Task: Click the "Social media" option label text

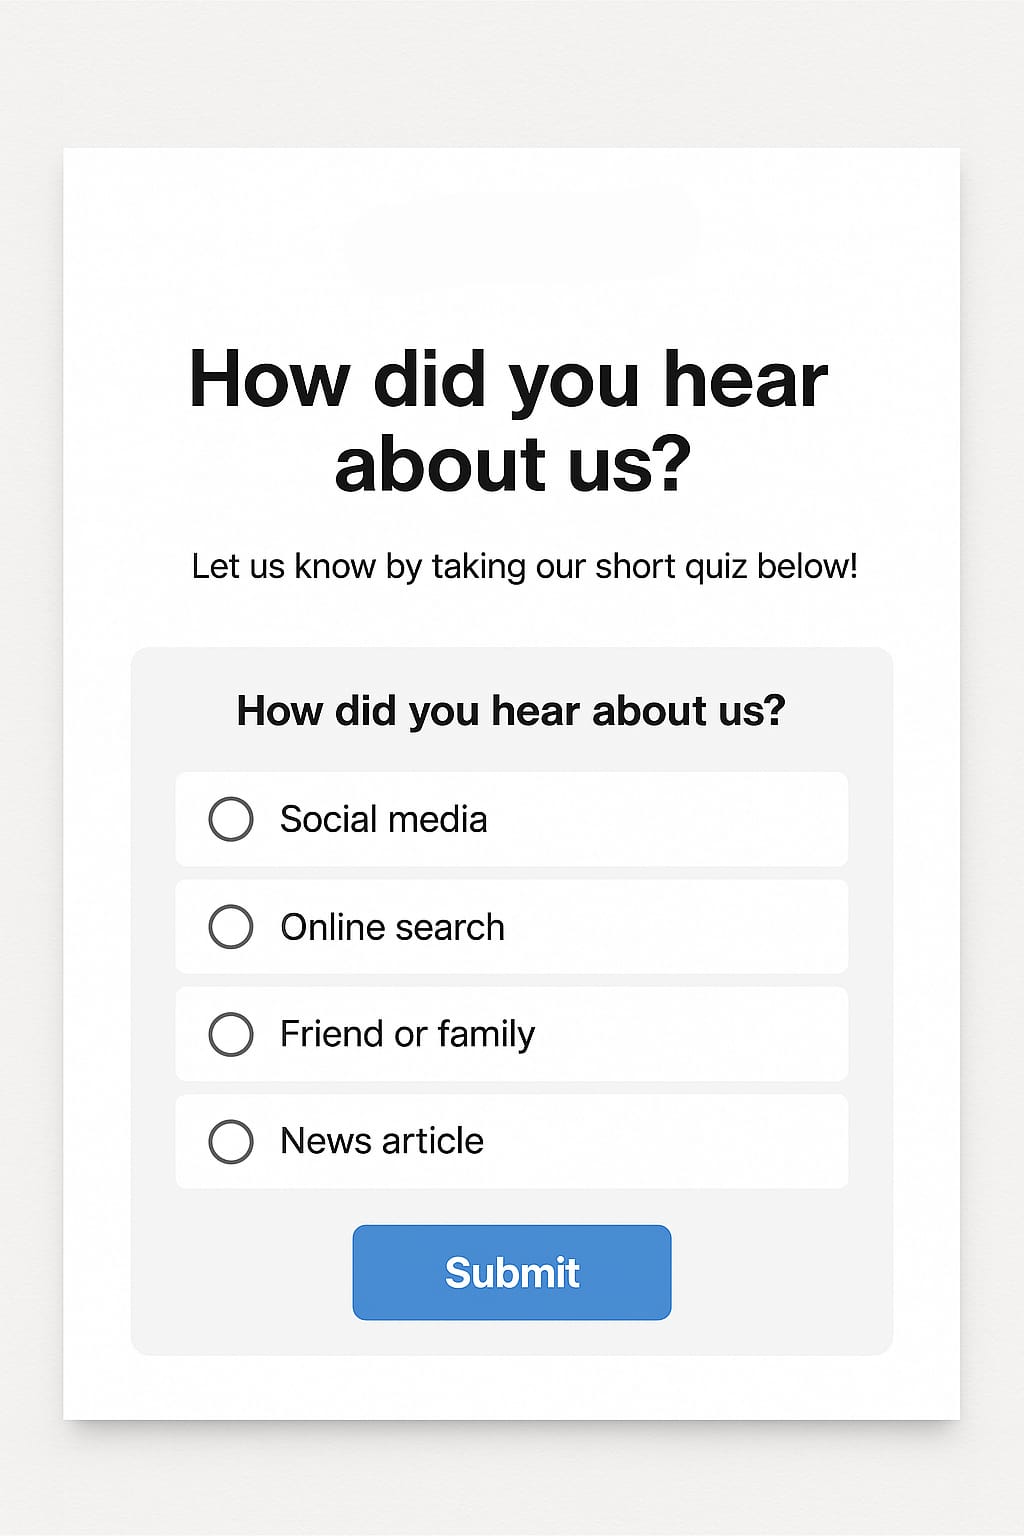Action: 383,820
